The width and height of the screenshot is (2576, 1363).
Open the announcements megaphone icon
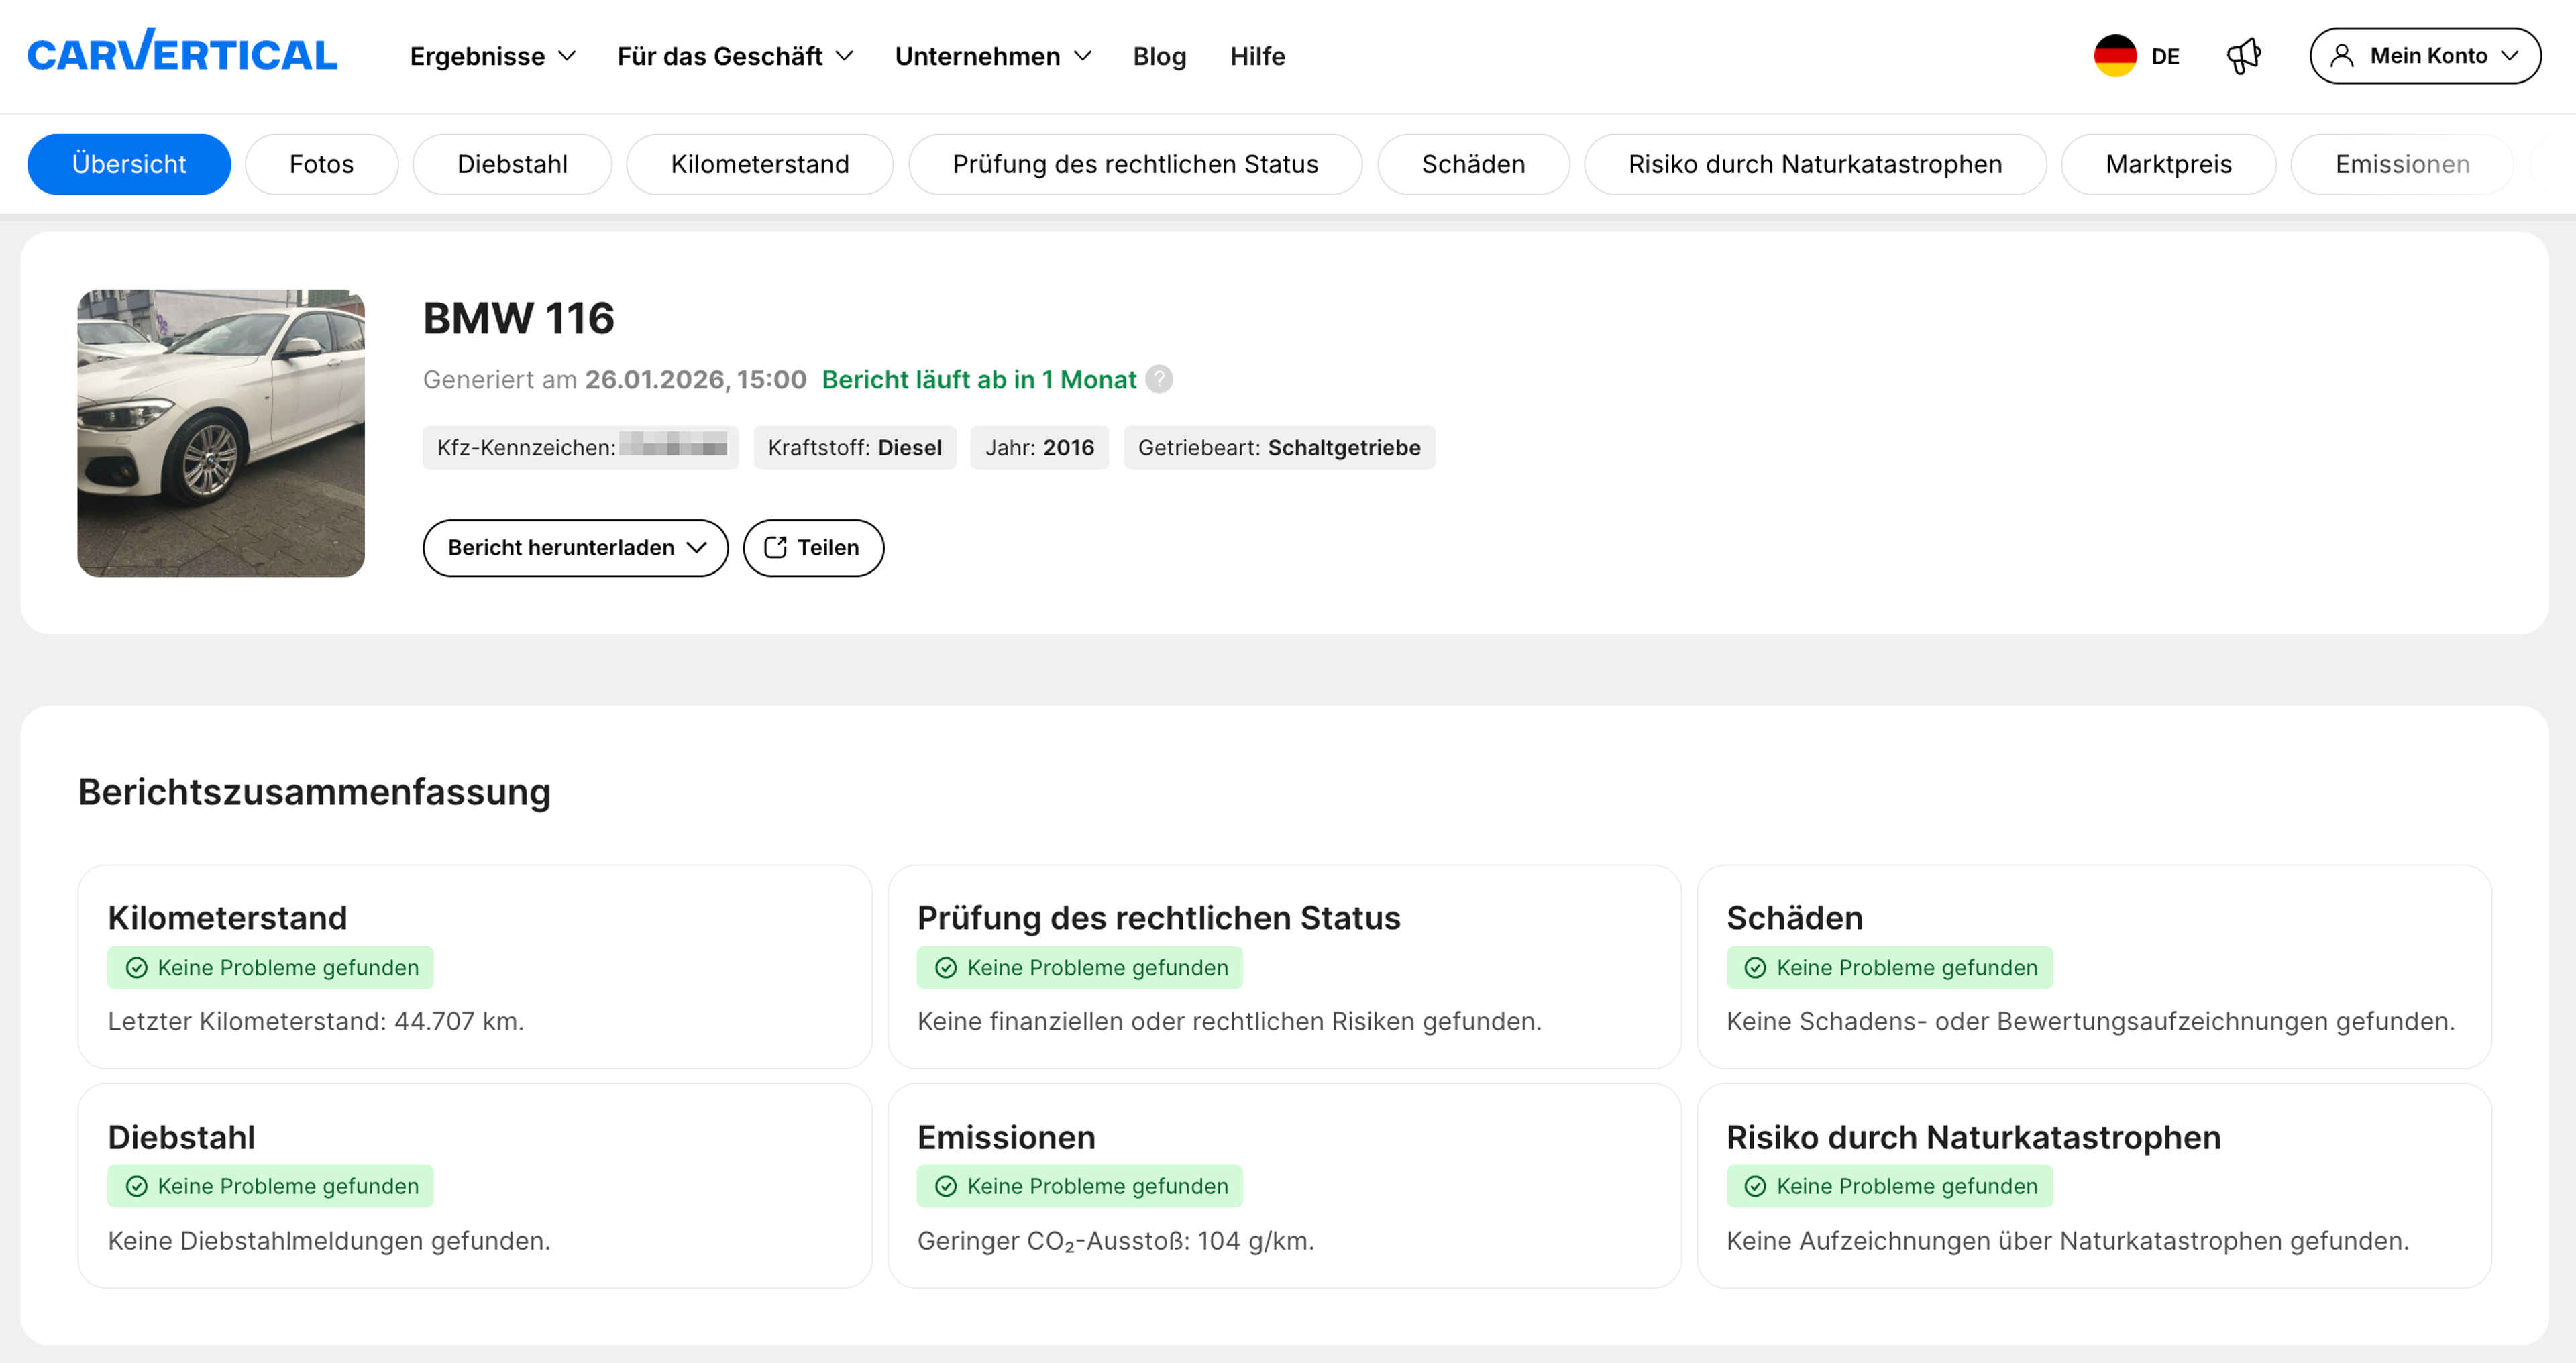(2244, 56)
